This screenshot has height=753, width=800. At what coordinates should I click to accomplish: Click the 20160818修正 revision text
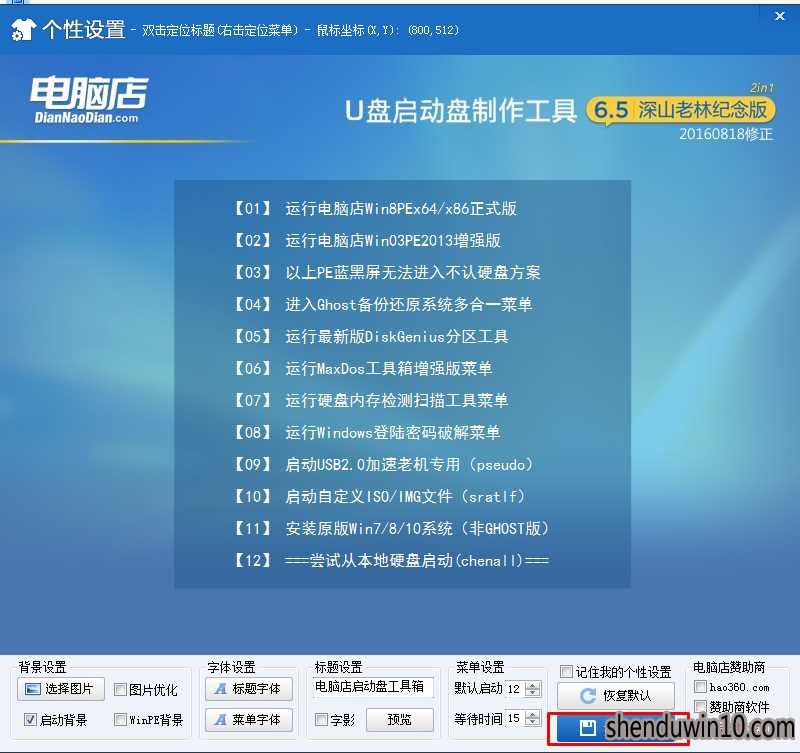click(x=726, y=134)
